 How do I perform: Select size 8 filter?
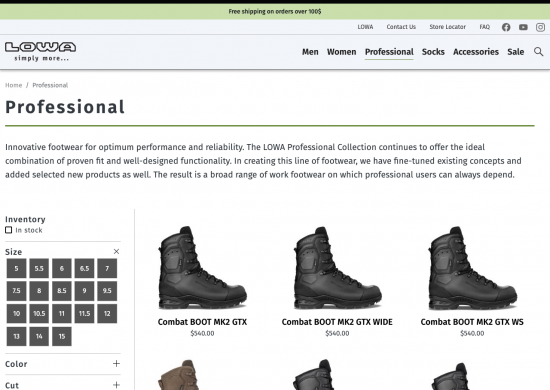[x=39, y=291]
